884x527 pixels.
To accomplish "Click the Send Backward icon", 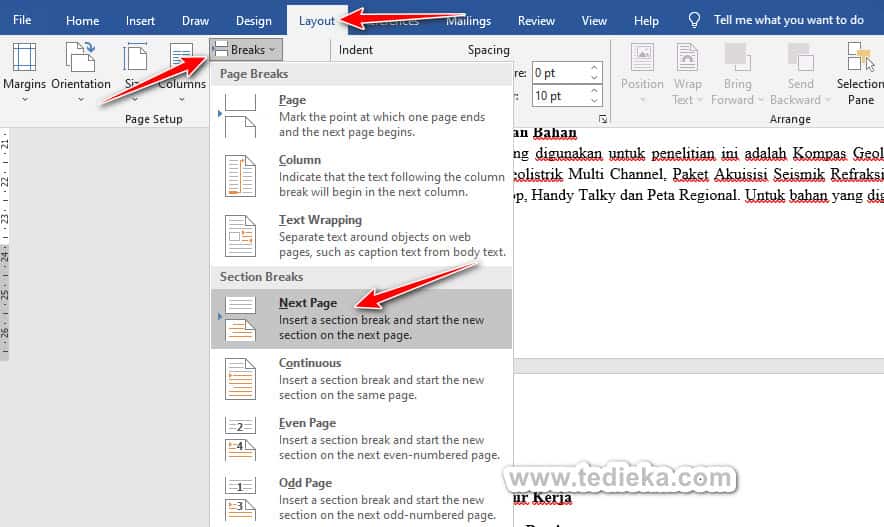I will [x=800, y=60].
